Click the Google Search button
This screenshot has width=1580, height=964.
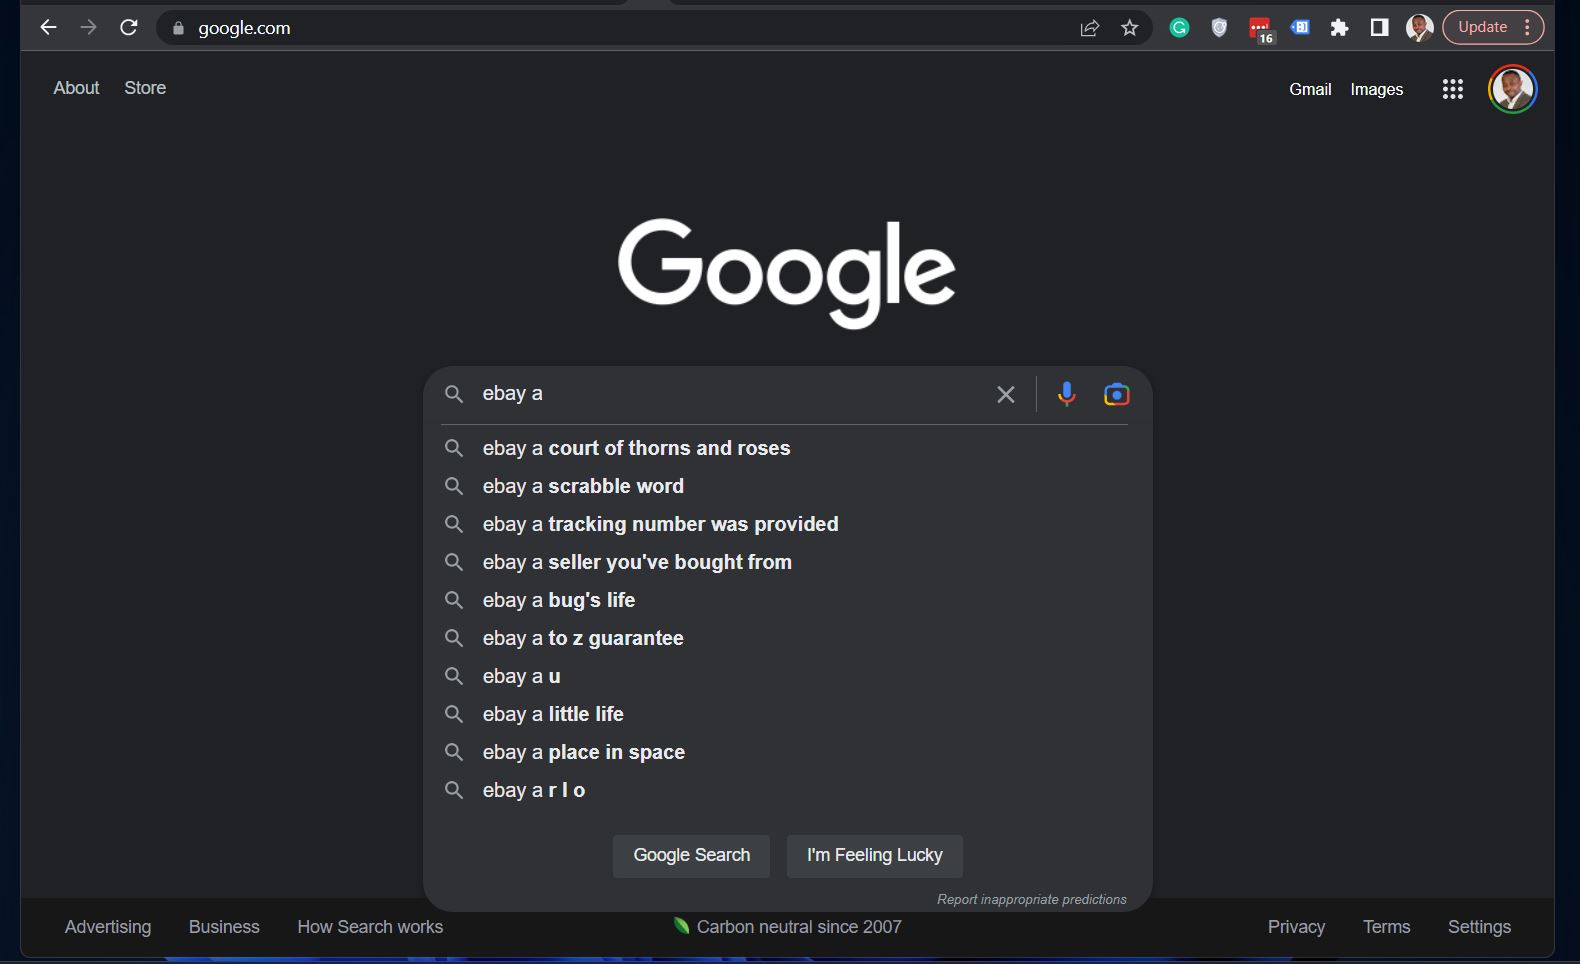691,856
